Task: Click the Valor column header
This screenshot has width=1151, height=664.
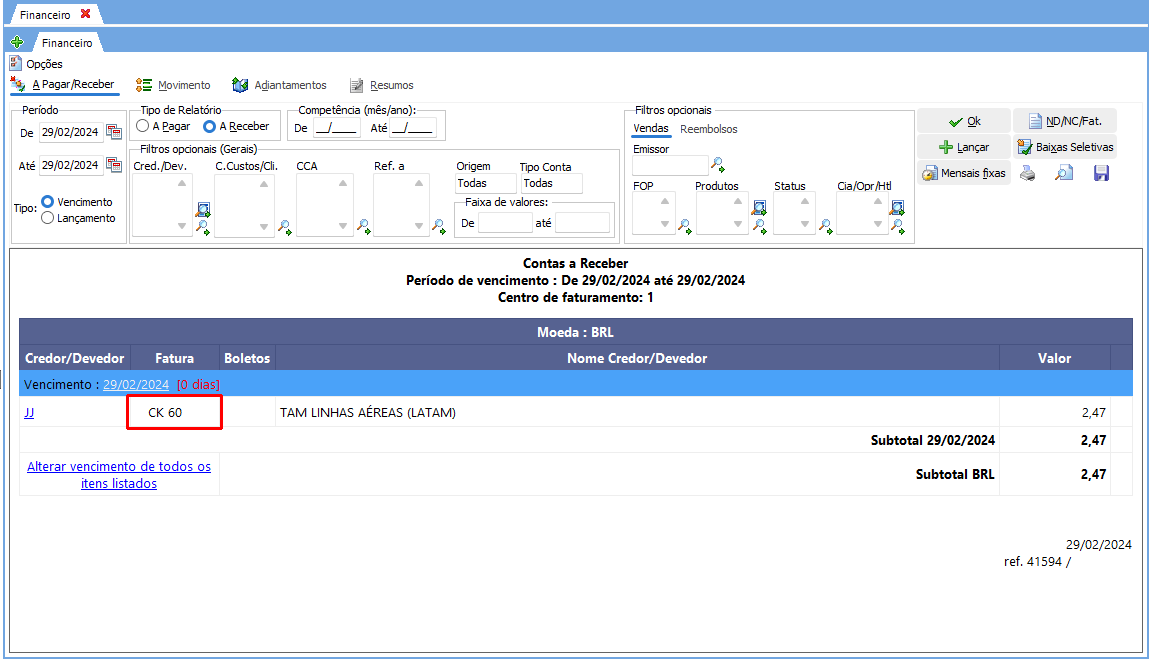Action: 1054,358
